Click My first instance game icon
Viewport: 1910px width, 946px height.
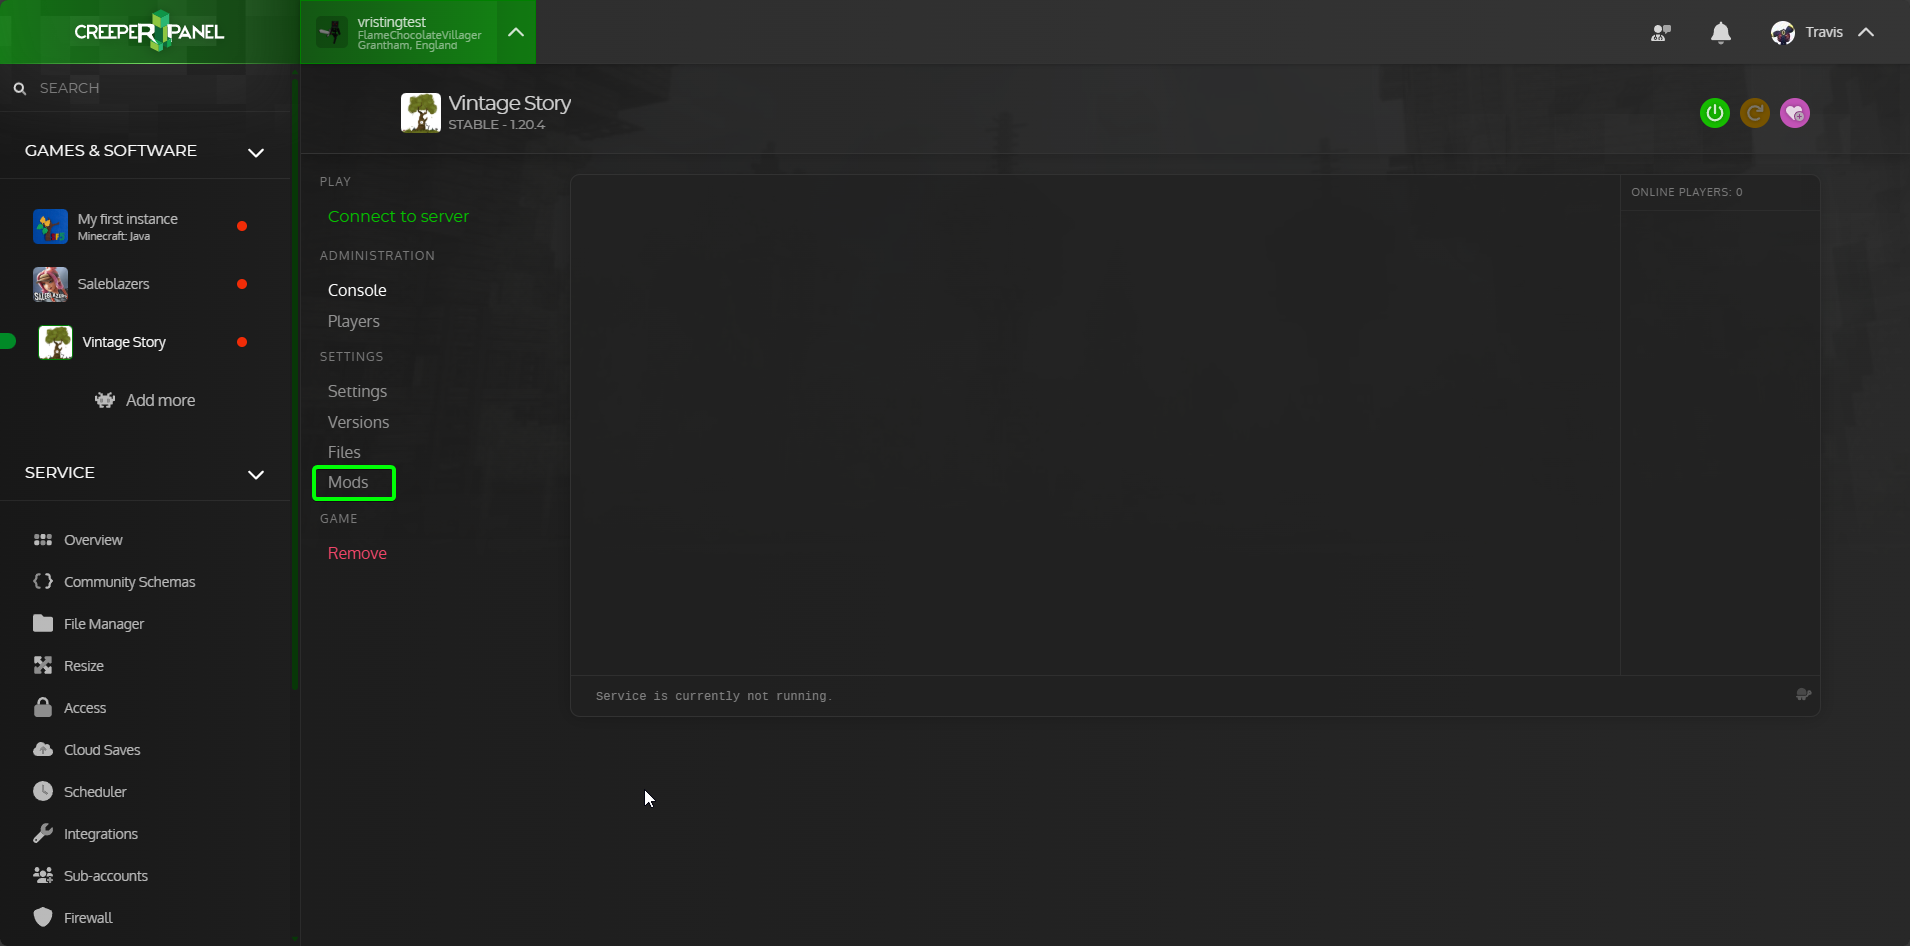point(50,226)
